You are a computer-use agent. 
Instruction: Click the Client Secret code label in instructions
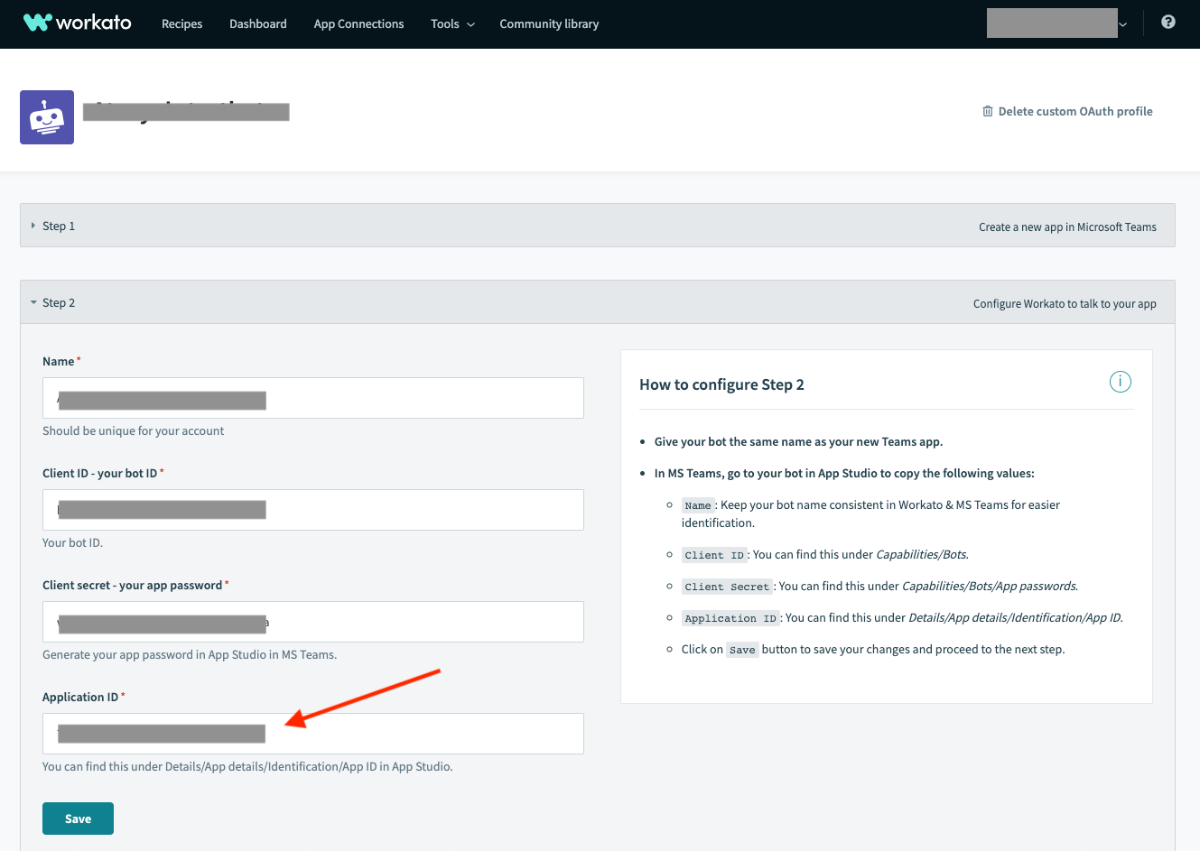click(x=727, y=587)
